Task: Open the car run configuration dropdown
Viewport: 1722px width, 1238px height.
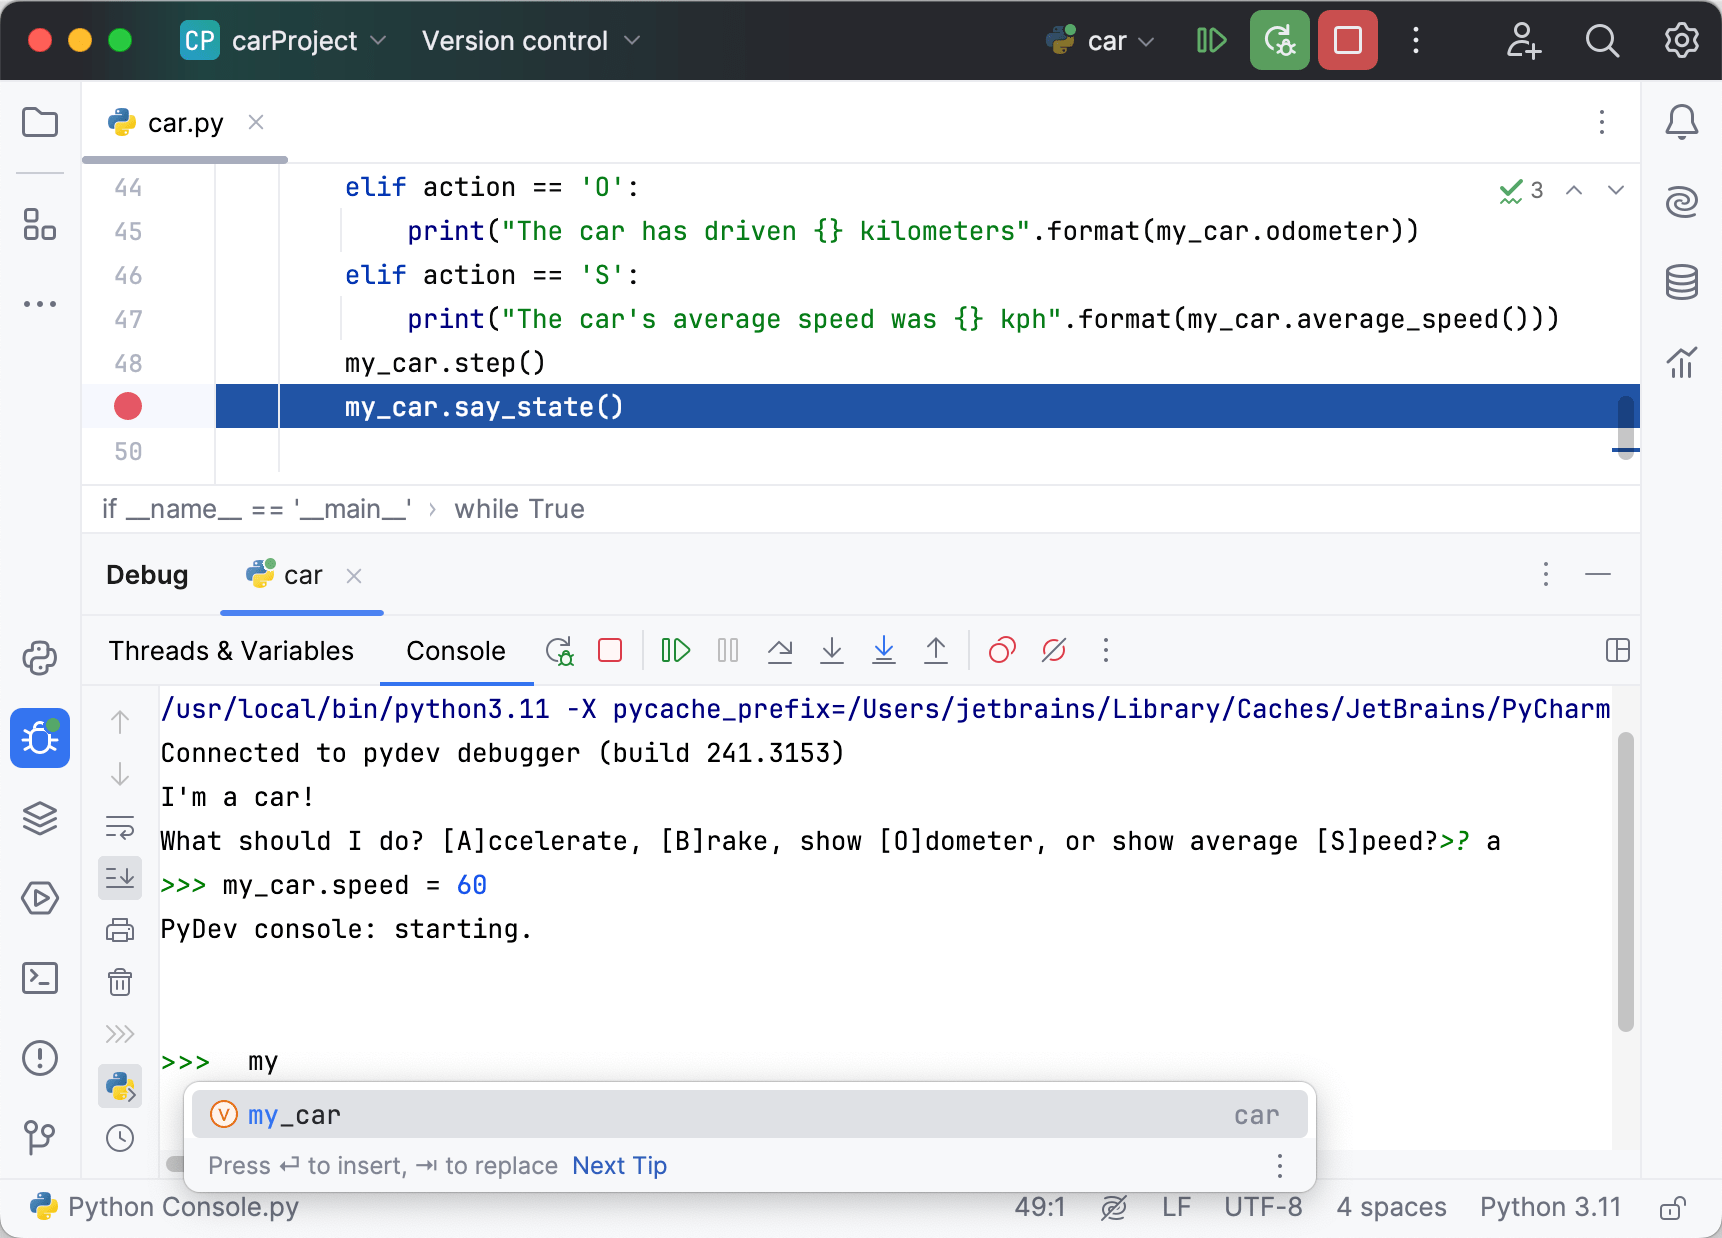Action: [x=1100, y=40]
